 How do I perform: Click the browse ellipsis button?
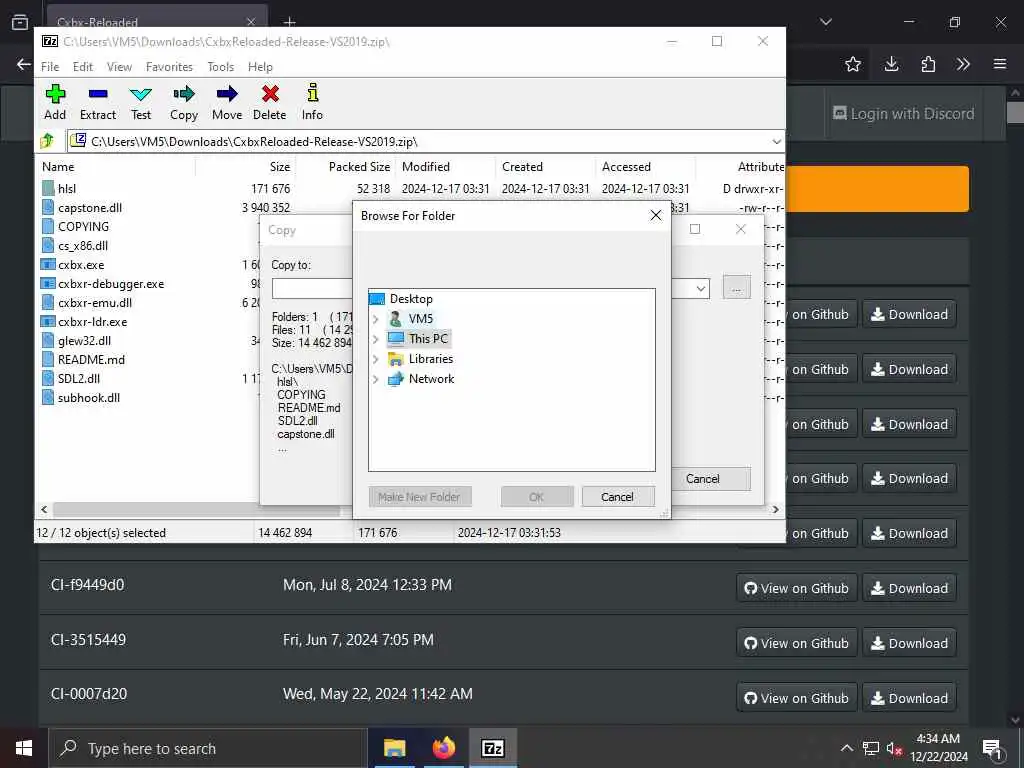[x=737, y=288]
